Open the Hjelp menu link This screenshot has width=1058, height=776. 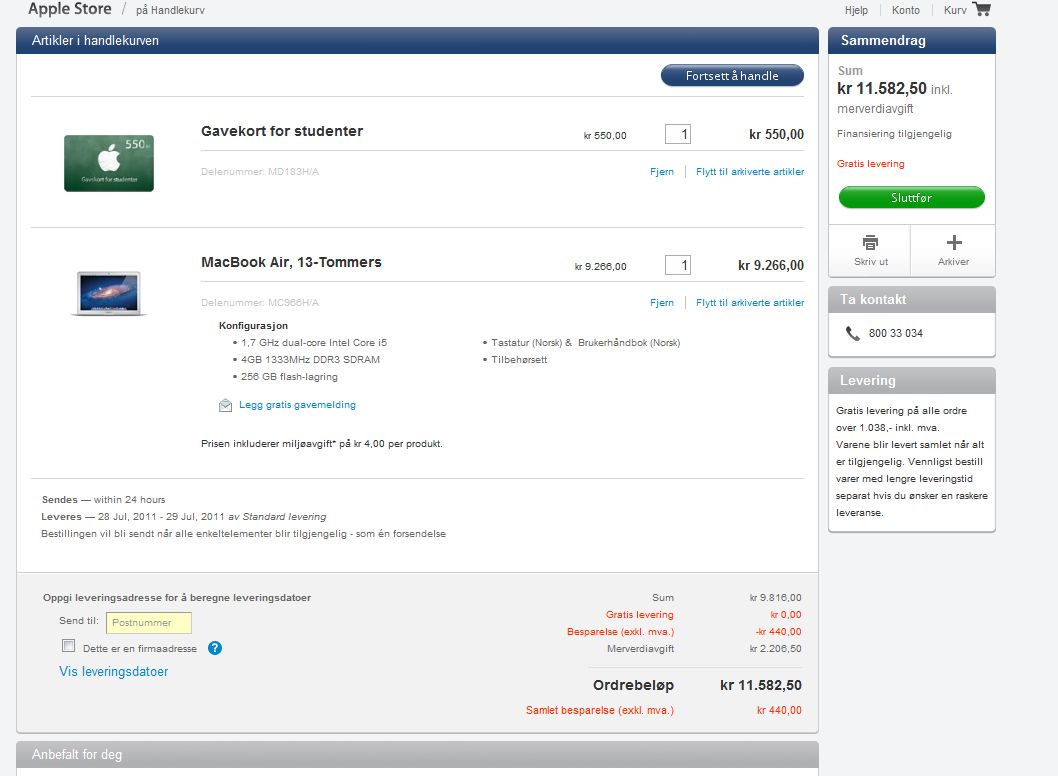856,10
